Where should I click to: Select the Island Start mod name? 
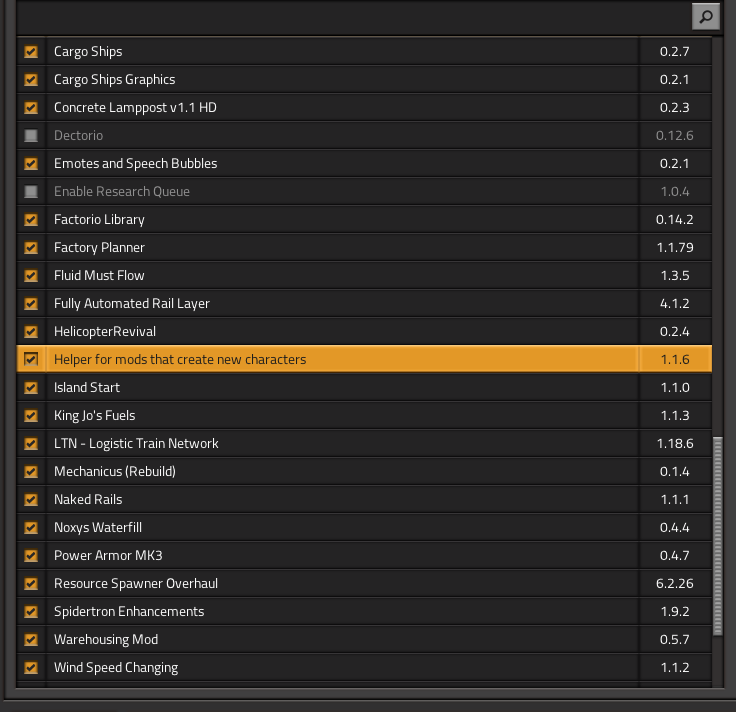[x=87, y=387]
